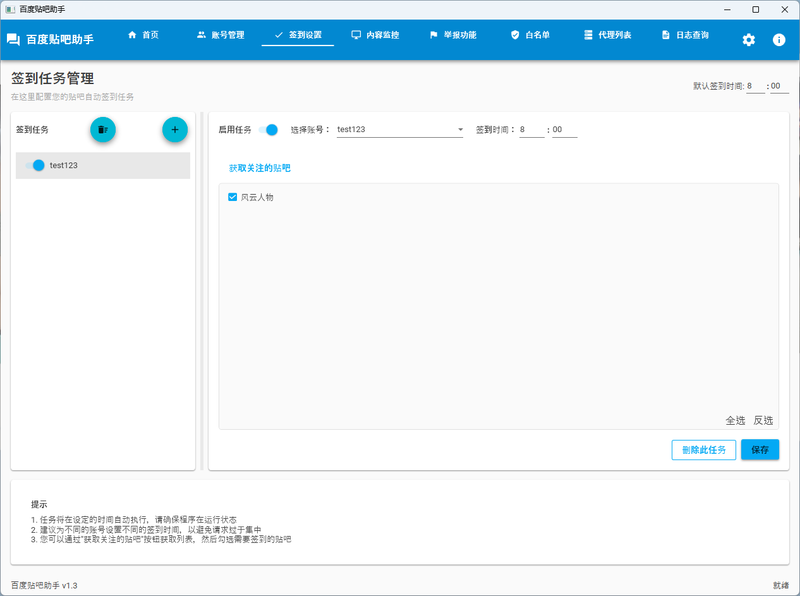
Task: Toggle the 启用任务 switch
Action: 268,130
